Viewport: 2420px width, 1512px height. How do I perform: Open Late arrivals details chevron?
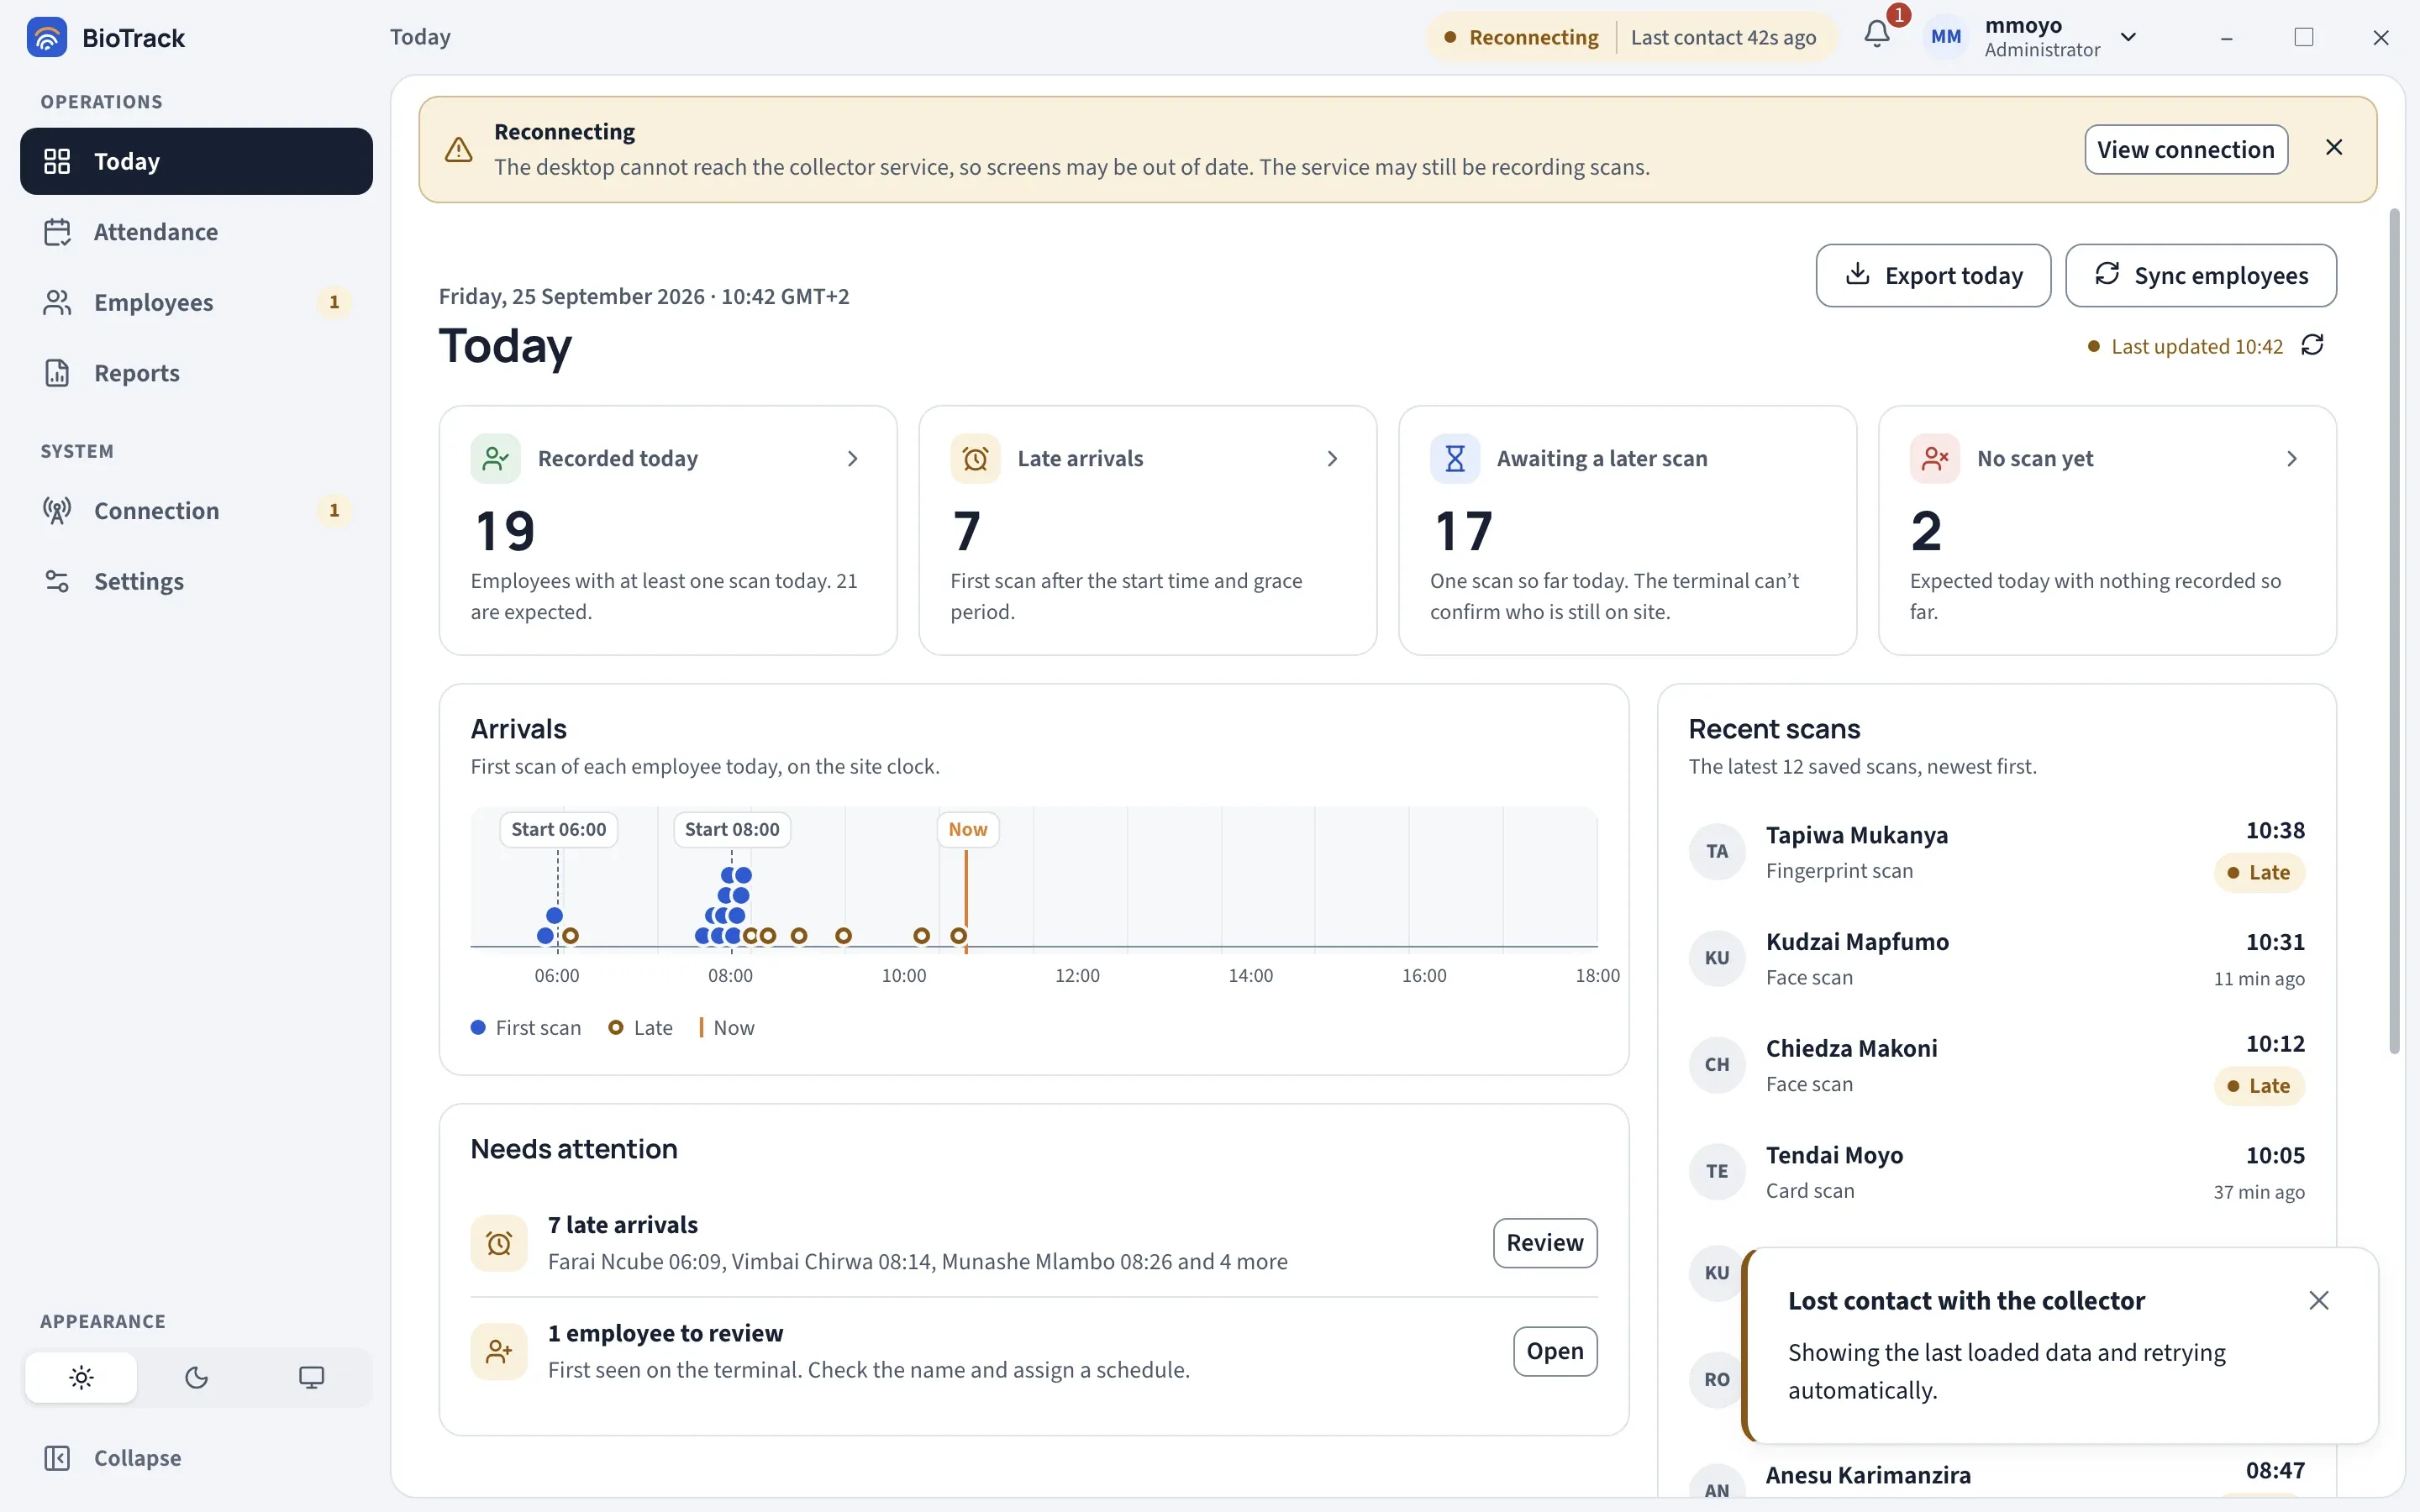1333,458
